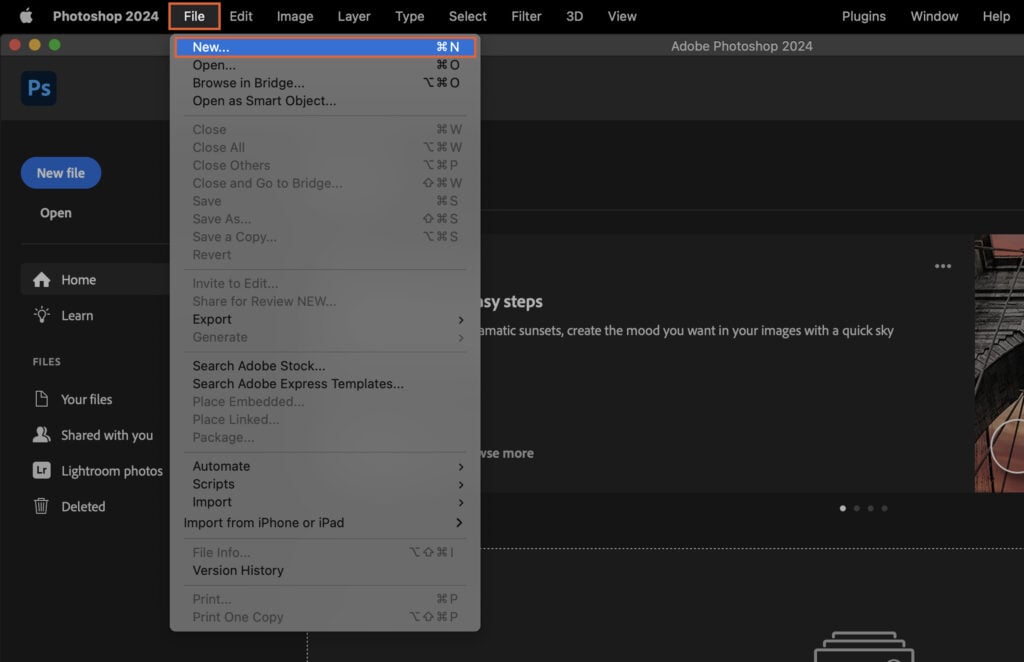Open the Window menu
Screen dimensions: 1024x662
click(934, 16)
